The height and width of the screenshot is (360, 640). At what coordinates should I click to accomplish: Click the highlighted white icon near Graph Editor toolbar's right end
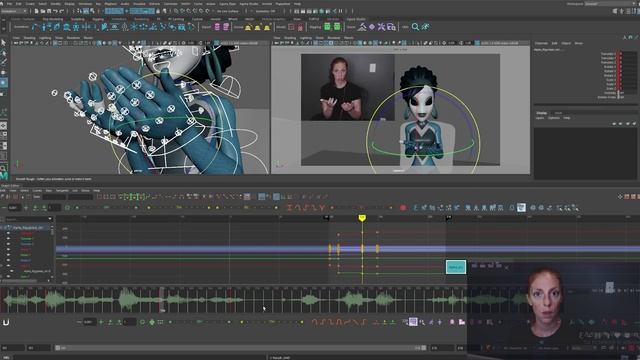pyautogui.click(x=521, y=208)
